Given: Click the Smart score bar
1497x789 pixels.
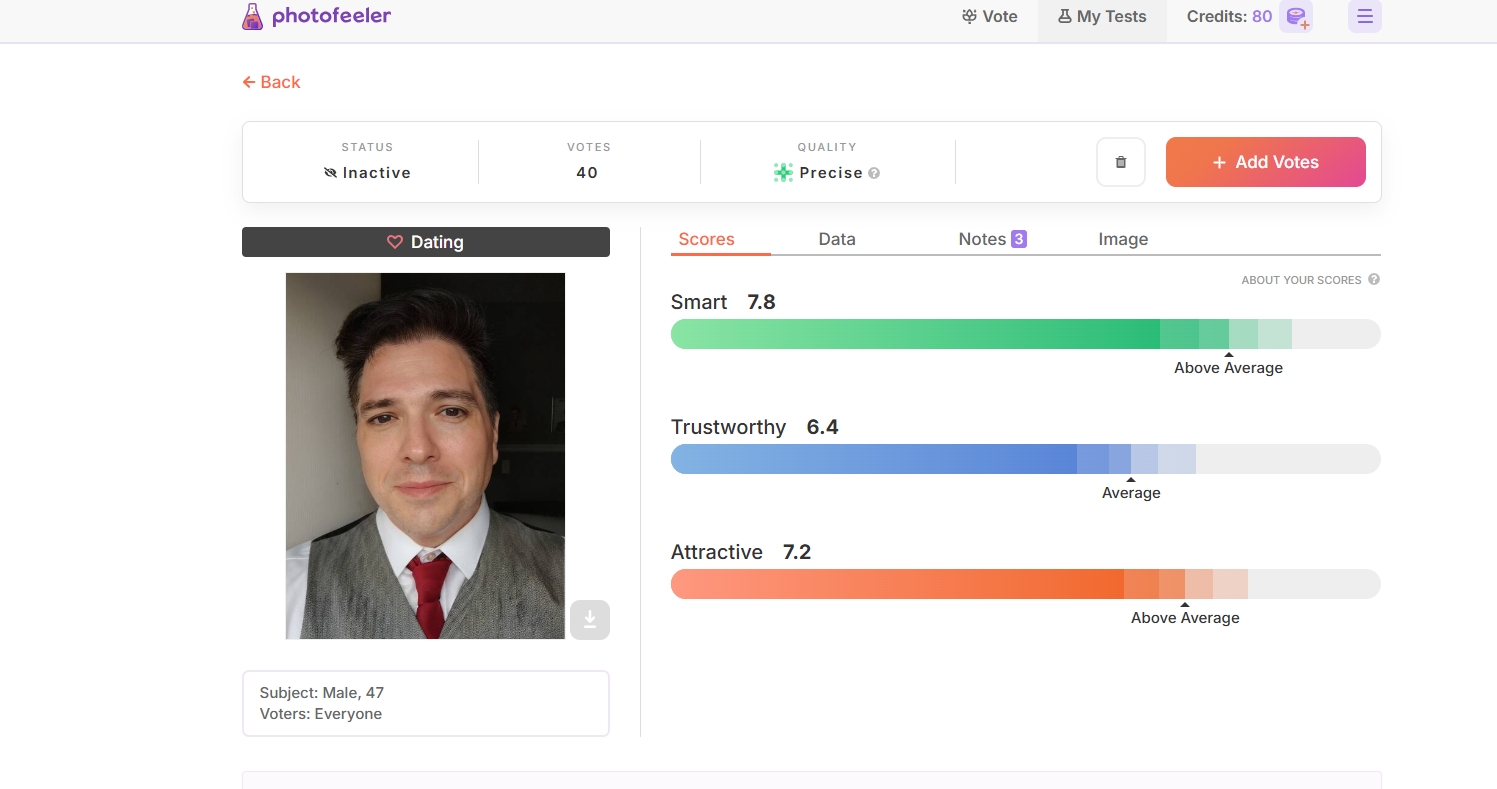Looking at the screenshot, I should tap(1025, 334).
